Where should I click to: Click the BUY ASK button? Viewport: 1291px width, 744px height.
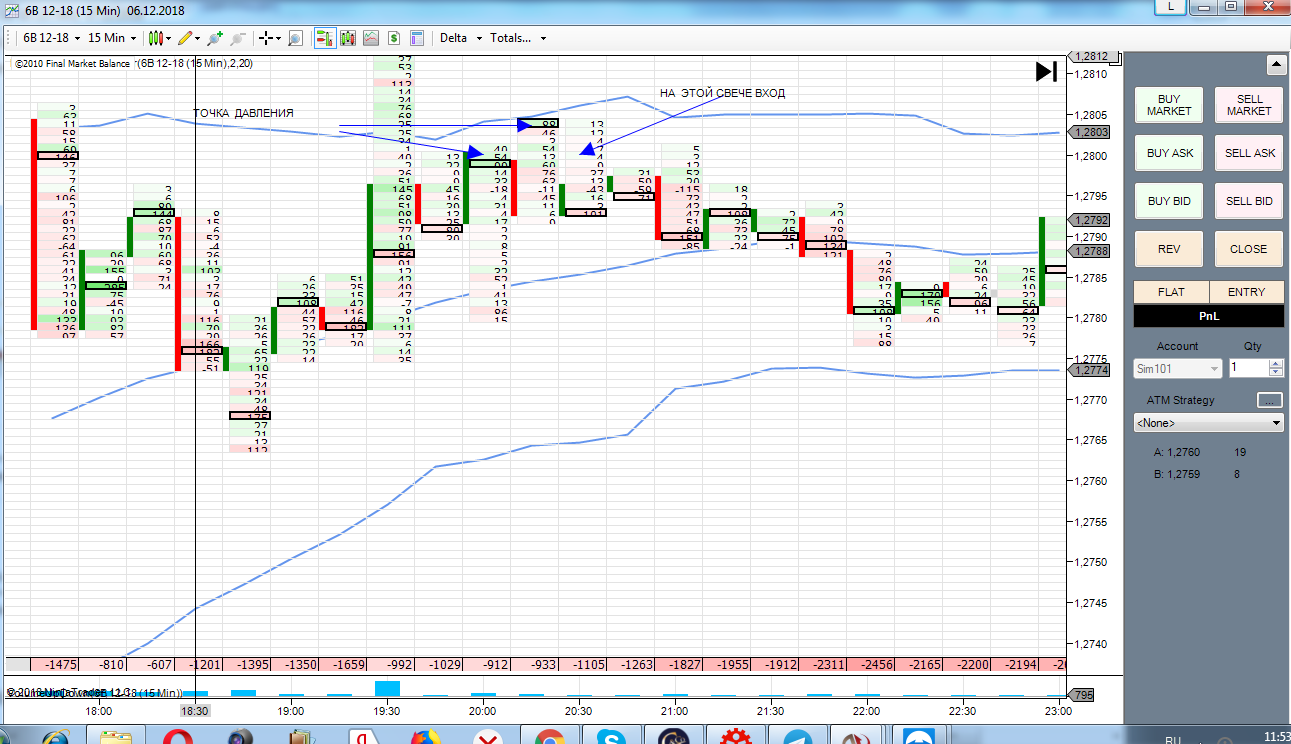(x=1169, y=153)
